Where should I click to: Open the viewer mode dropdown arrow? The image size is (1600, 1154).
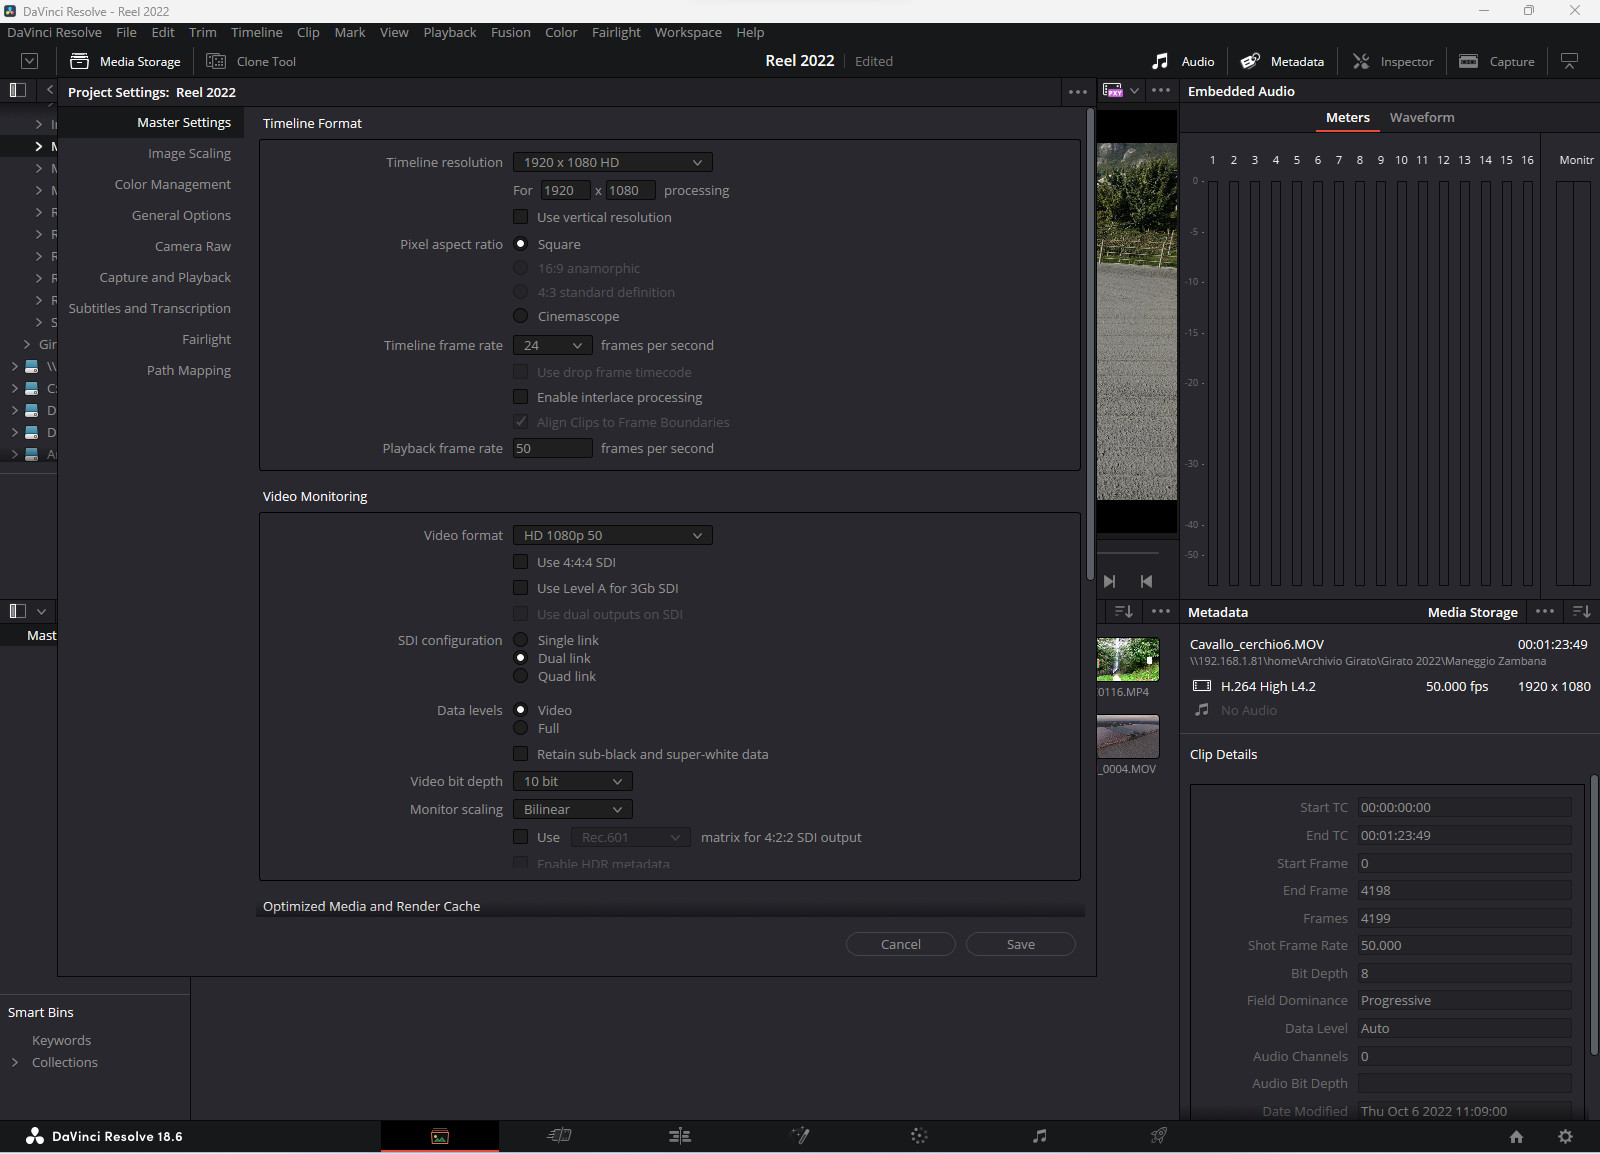tap(1134, 90)
